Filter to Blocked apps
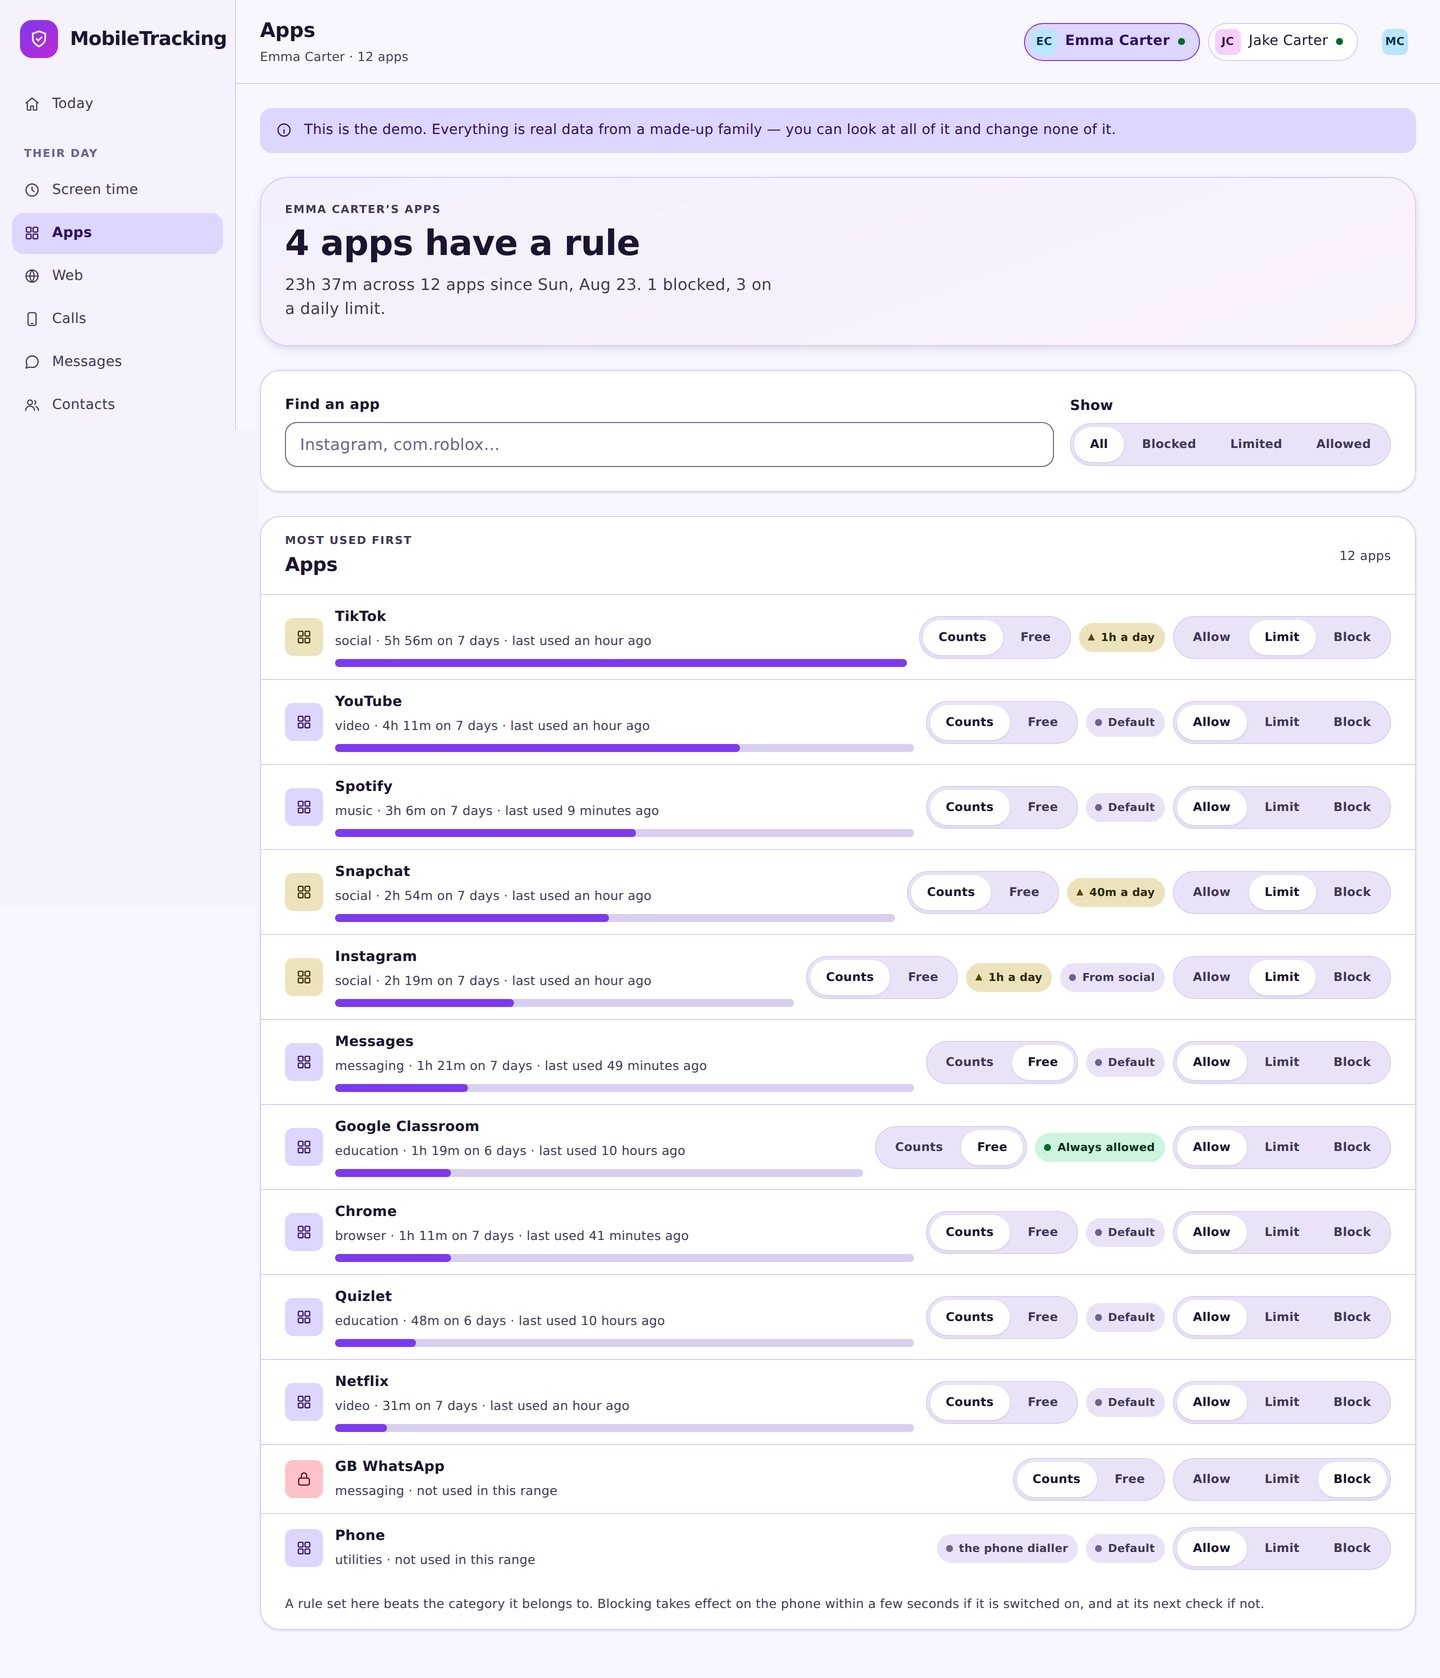Screen dimensions: 1440x1678 pos(1169,444)
